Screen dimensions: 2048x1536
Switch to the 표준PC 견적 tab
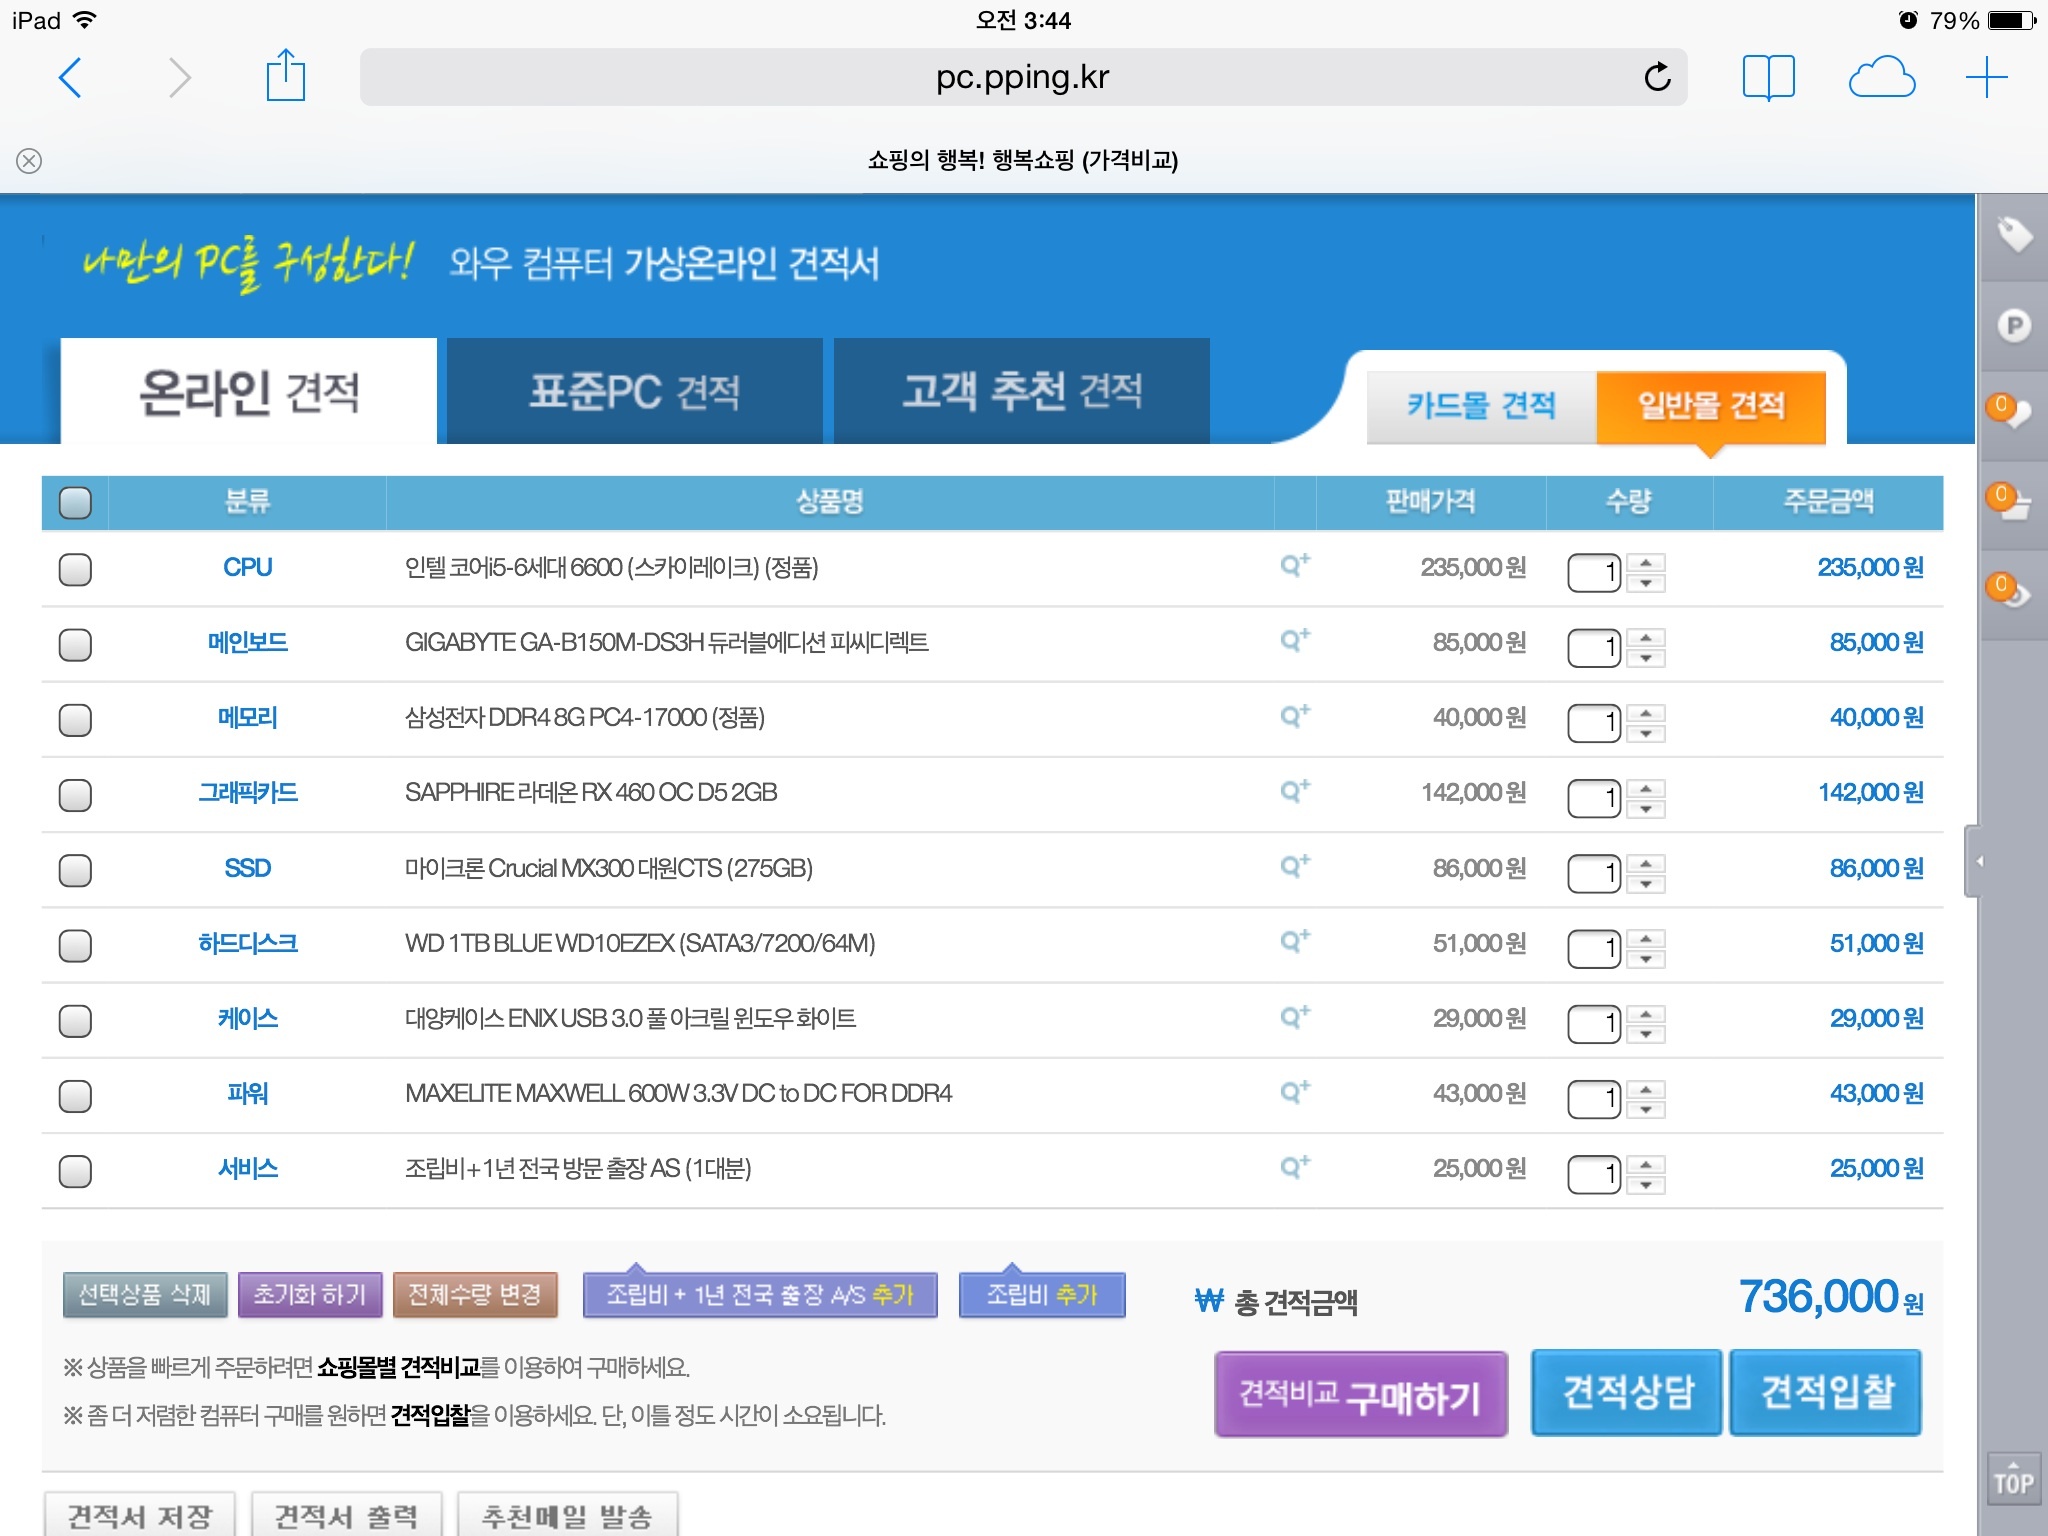634,391
